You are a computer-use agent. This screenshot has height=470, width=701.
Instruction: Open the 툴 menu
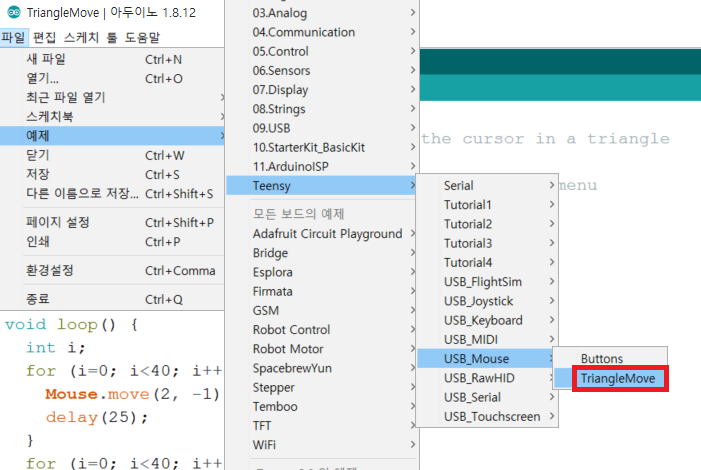tap(112, 37)
